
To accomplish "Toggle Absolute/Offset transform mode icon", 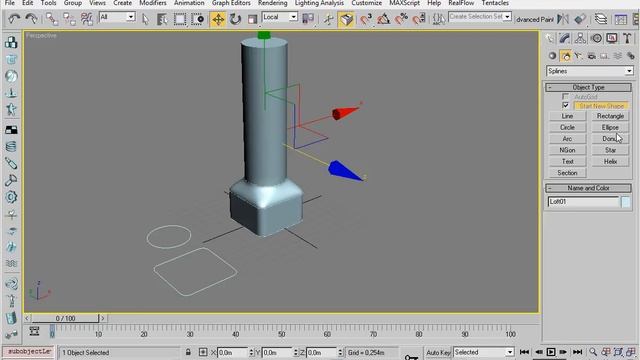I will [x=203, y=352].
